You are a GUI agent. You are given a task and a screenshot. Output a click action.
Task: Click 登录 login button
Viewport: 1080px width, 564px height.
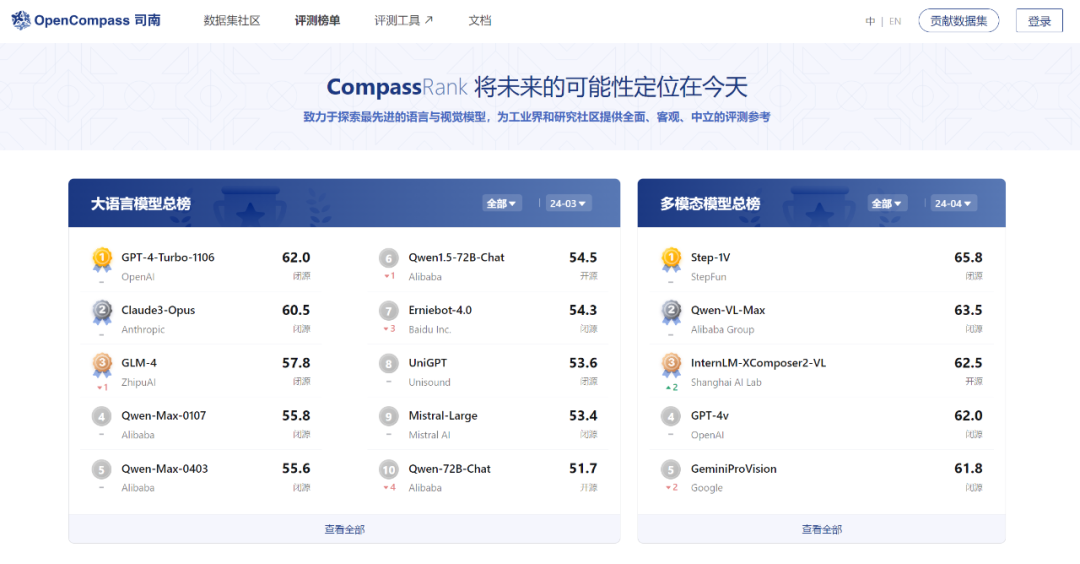point(1039,21)
